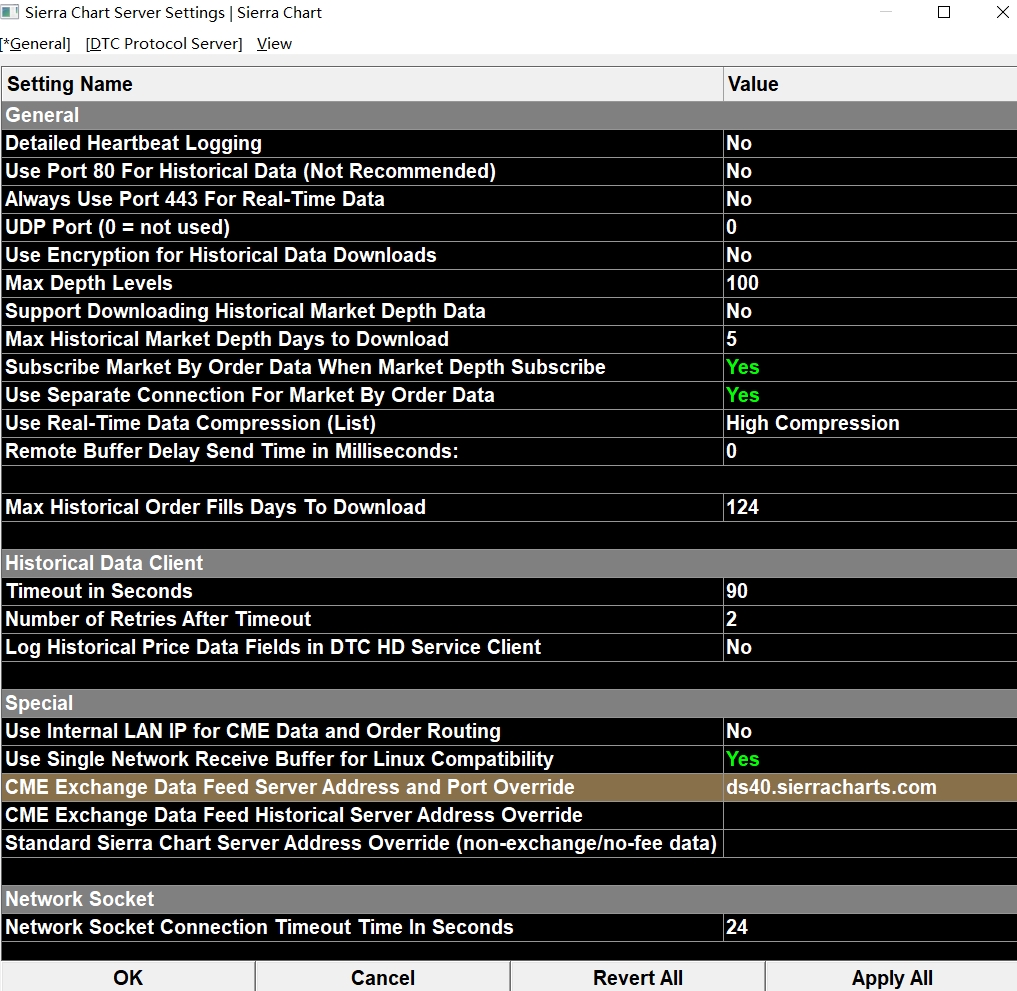Image resolution: width=1017 pixels, height=991 pixels.
Task: Select Remote Buffer Delay Send Time label
Action: [x=232, y=451]
